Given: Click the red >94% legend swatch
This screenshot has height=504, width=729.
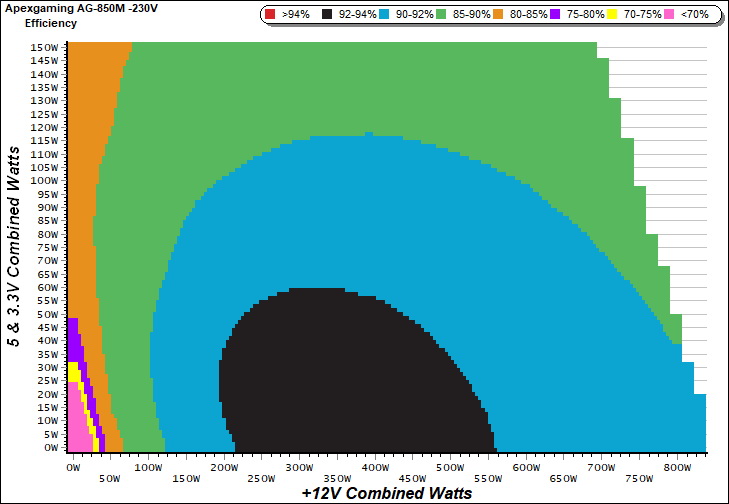Looking at the screenshot, I should point(270,15).
